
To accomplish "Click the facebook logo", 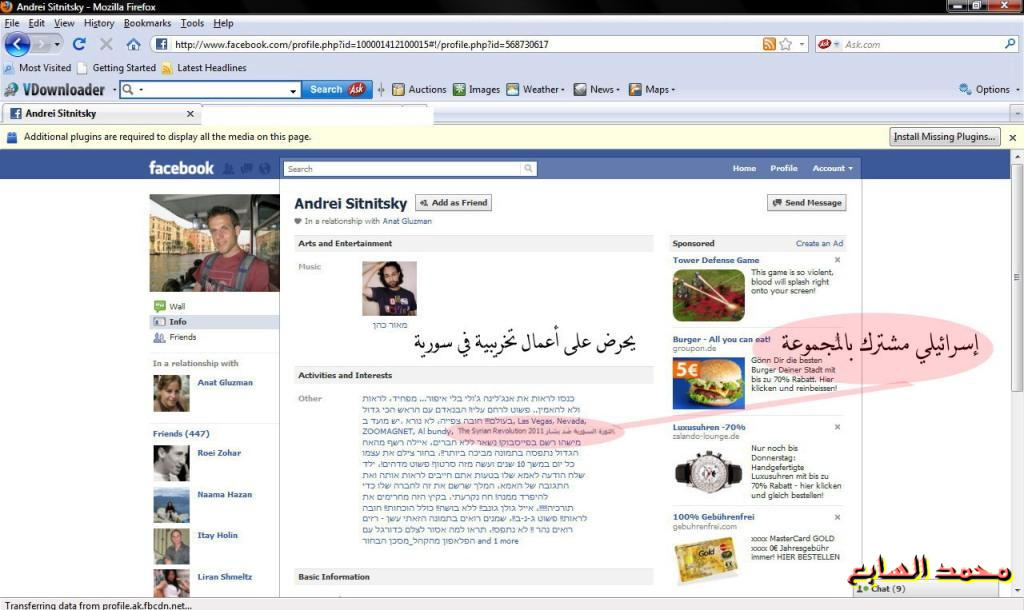I will click(181, 168).
